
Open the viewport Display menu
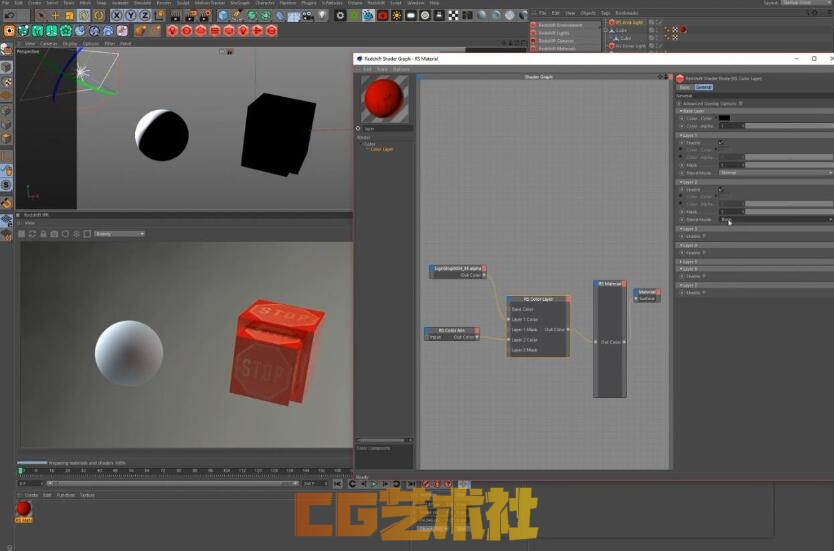tap(70, 44)
